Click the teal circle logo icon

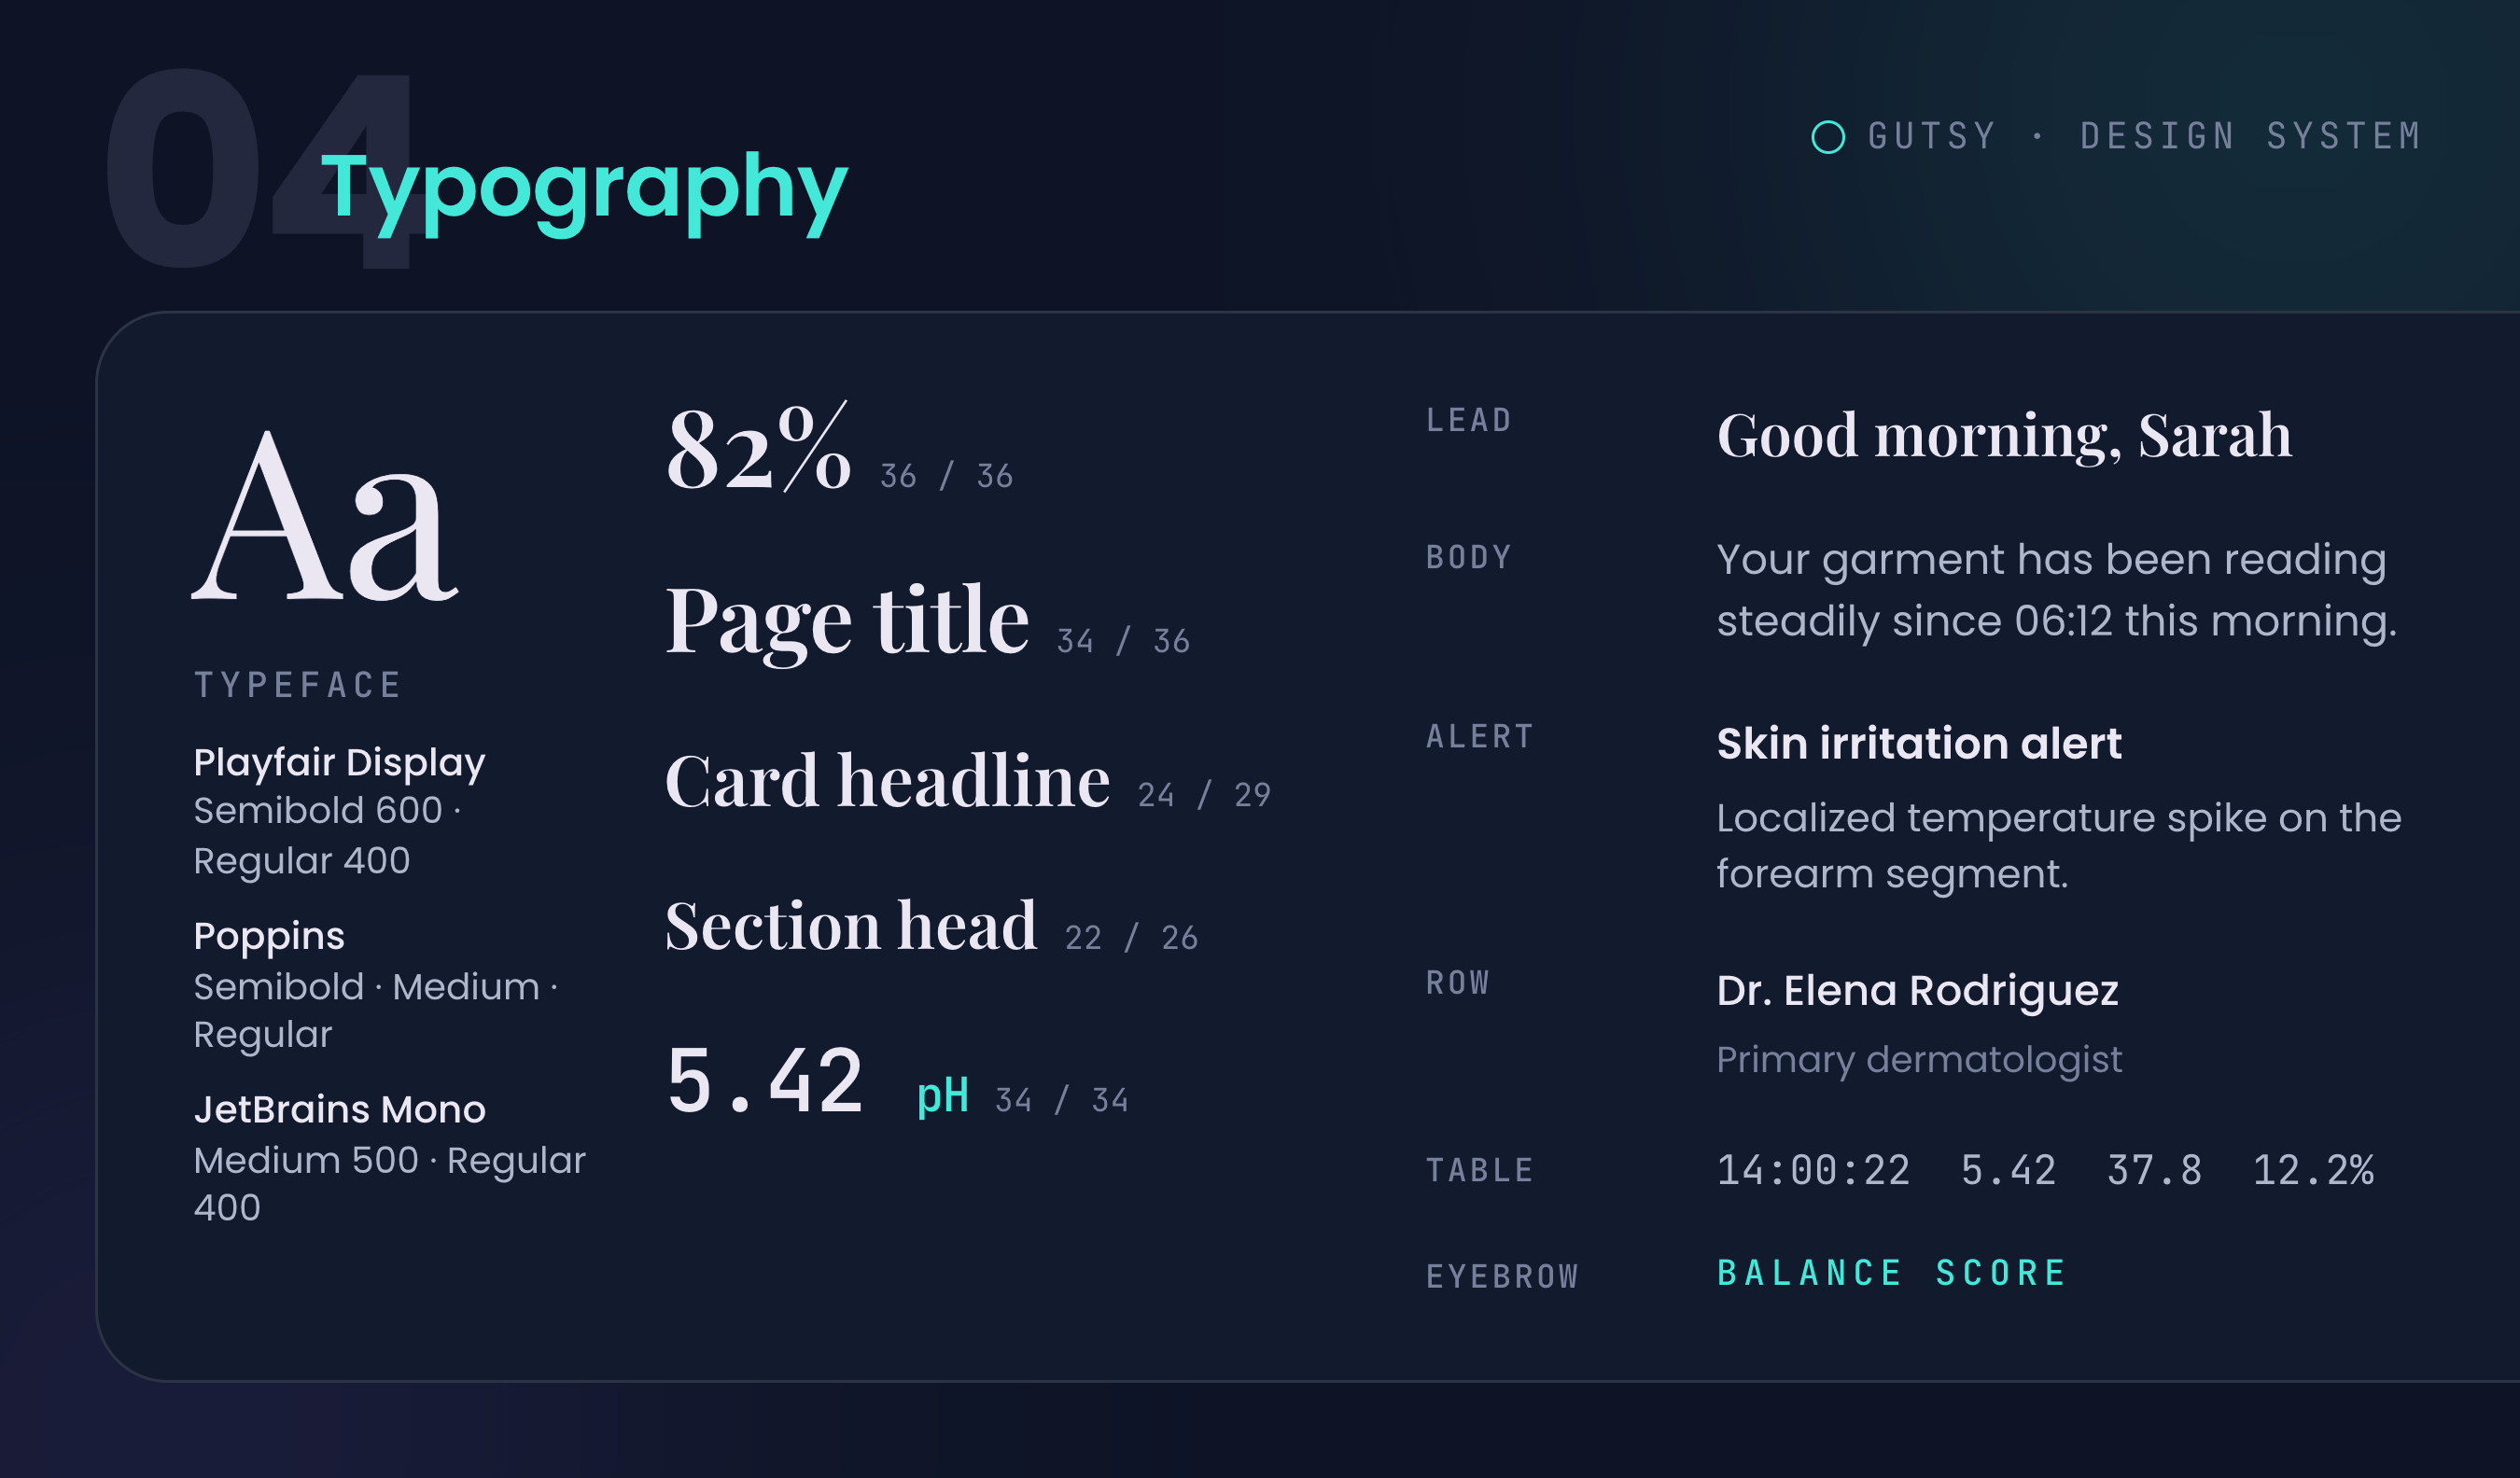(1828, 137)
